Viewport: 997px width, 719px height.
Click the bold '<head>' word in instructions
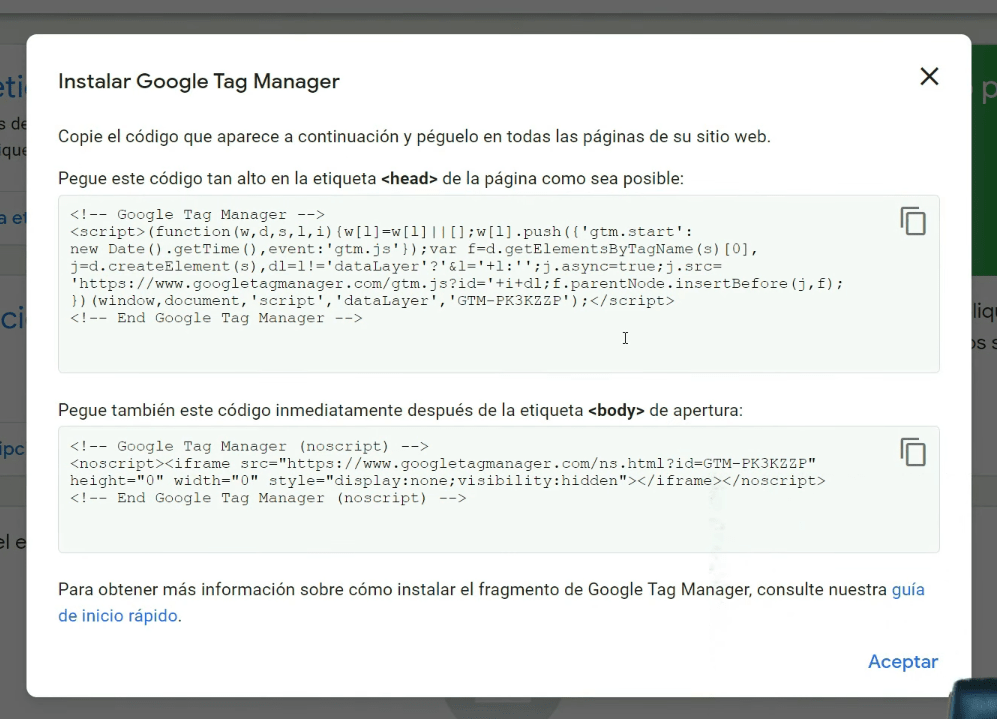[409, 179]
